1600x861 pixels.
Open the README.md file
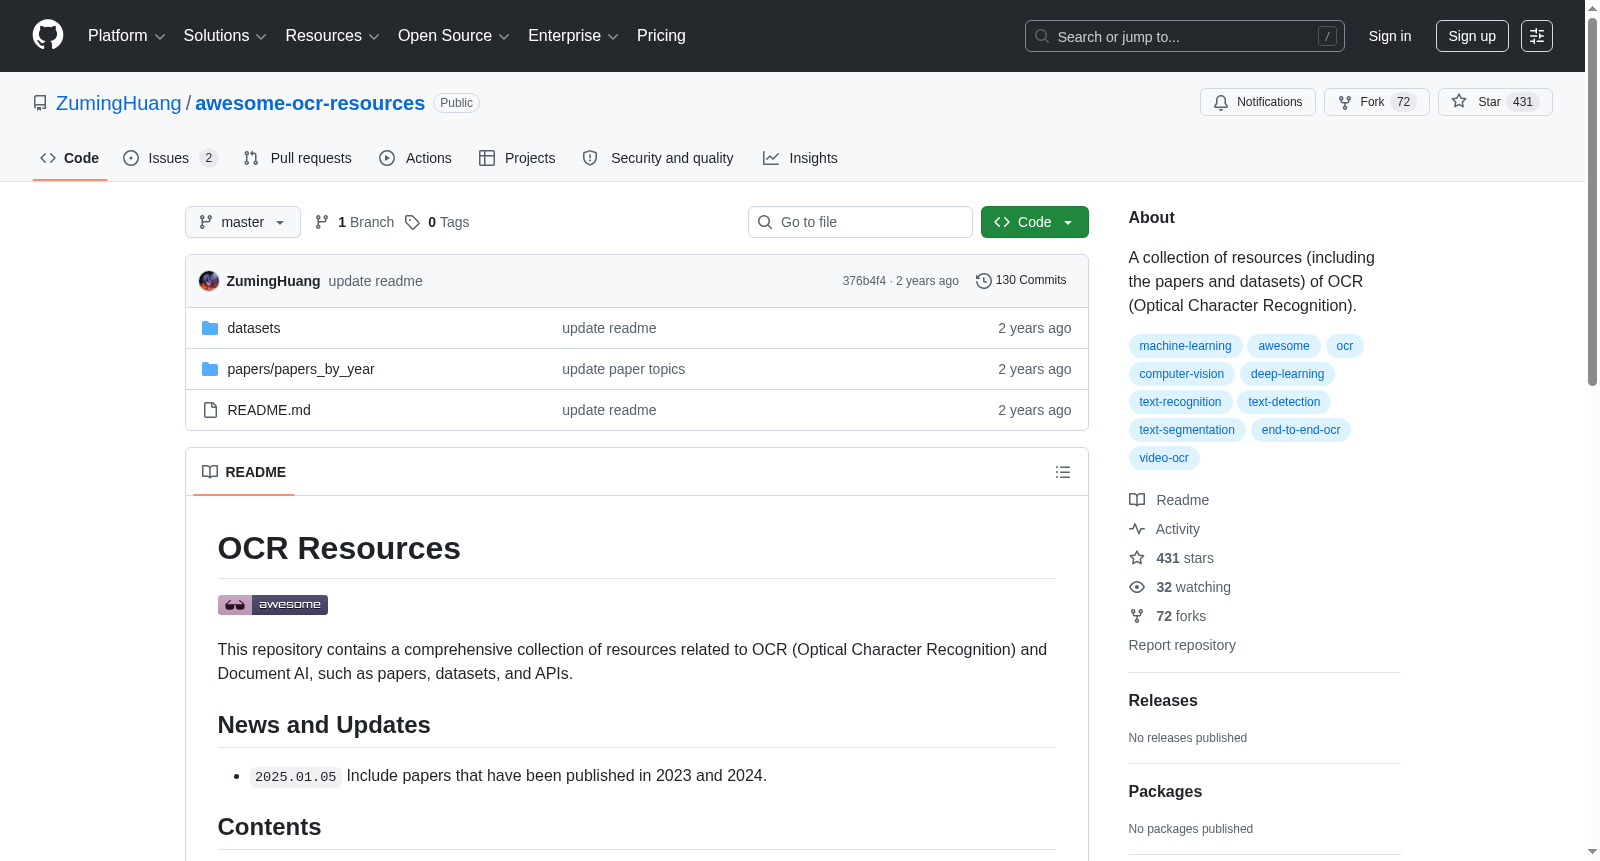(268, 410)
